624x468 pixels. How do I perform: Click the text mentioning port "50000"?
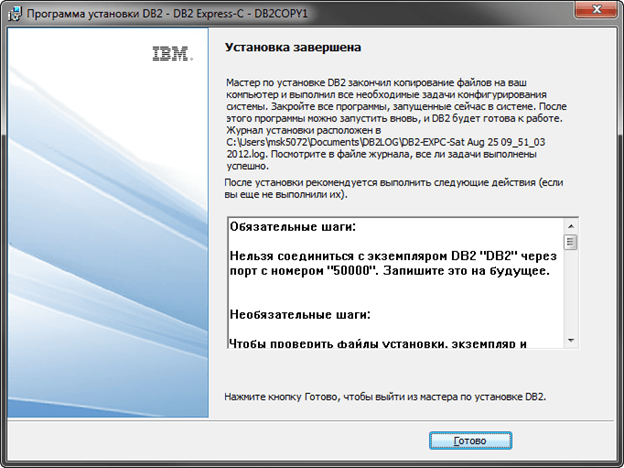(393, 263)
